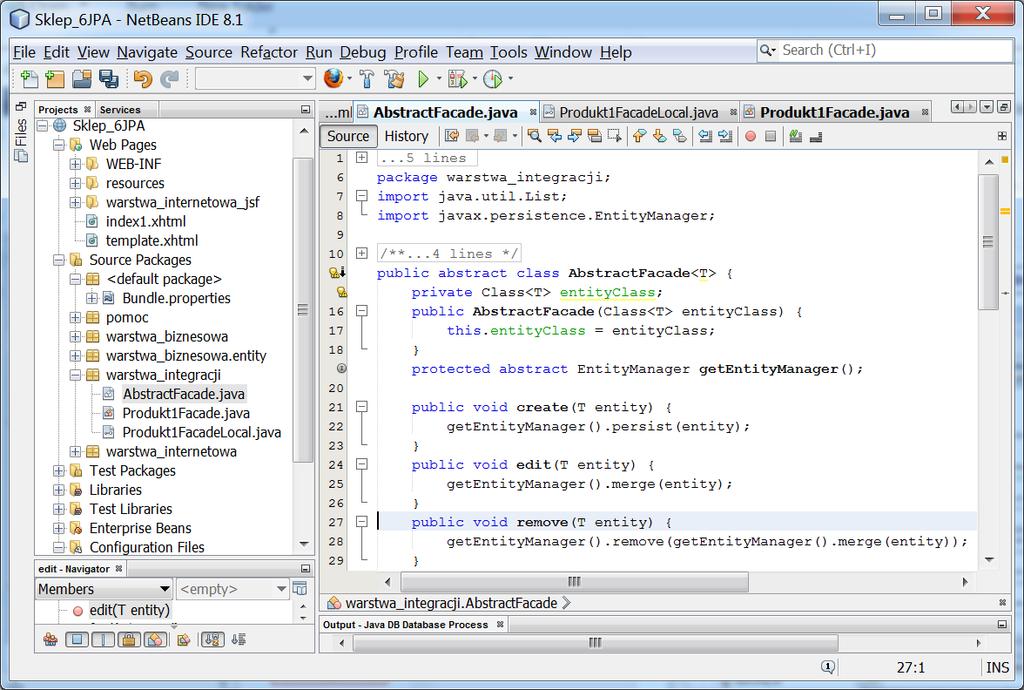Switch to Produkt1FacadeLocal.java tab
This screenshot has height=690, width=1024.
[x=639, y=112]
